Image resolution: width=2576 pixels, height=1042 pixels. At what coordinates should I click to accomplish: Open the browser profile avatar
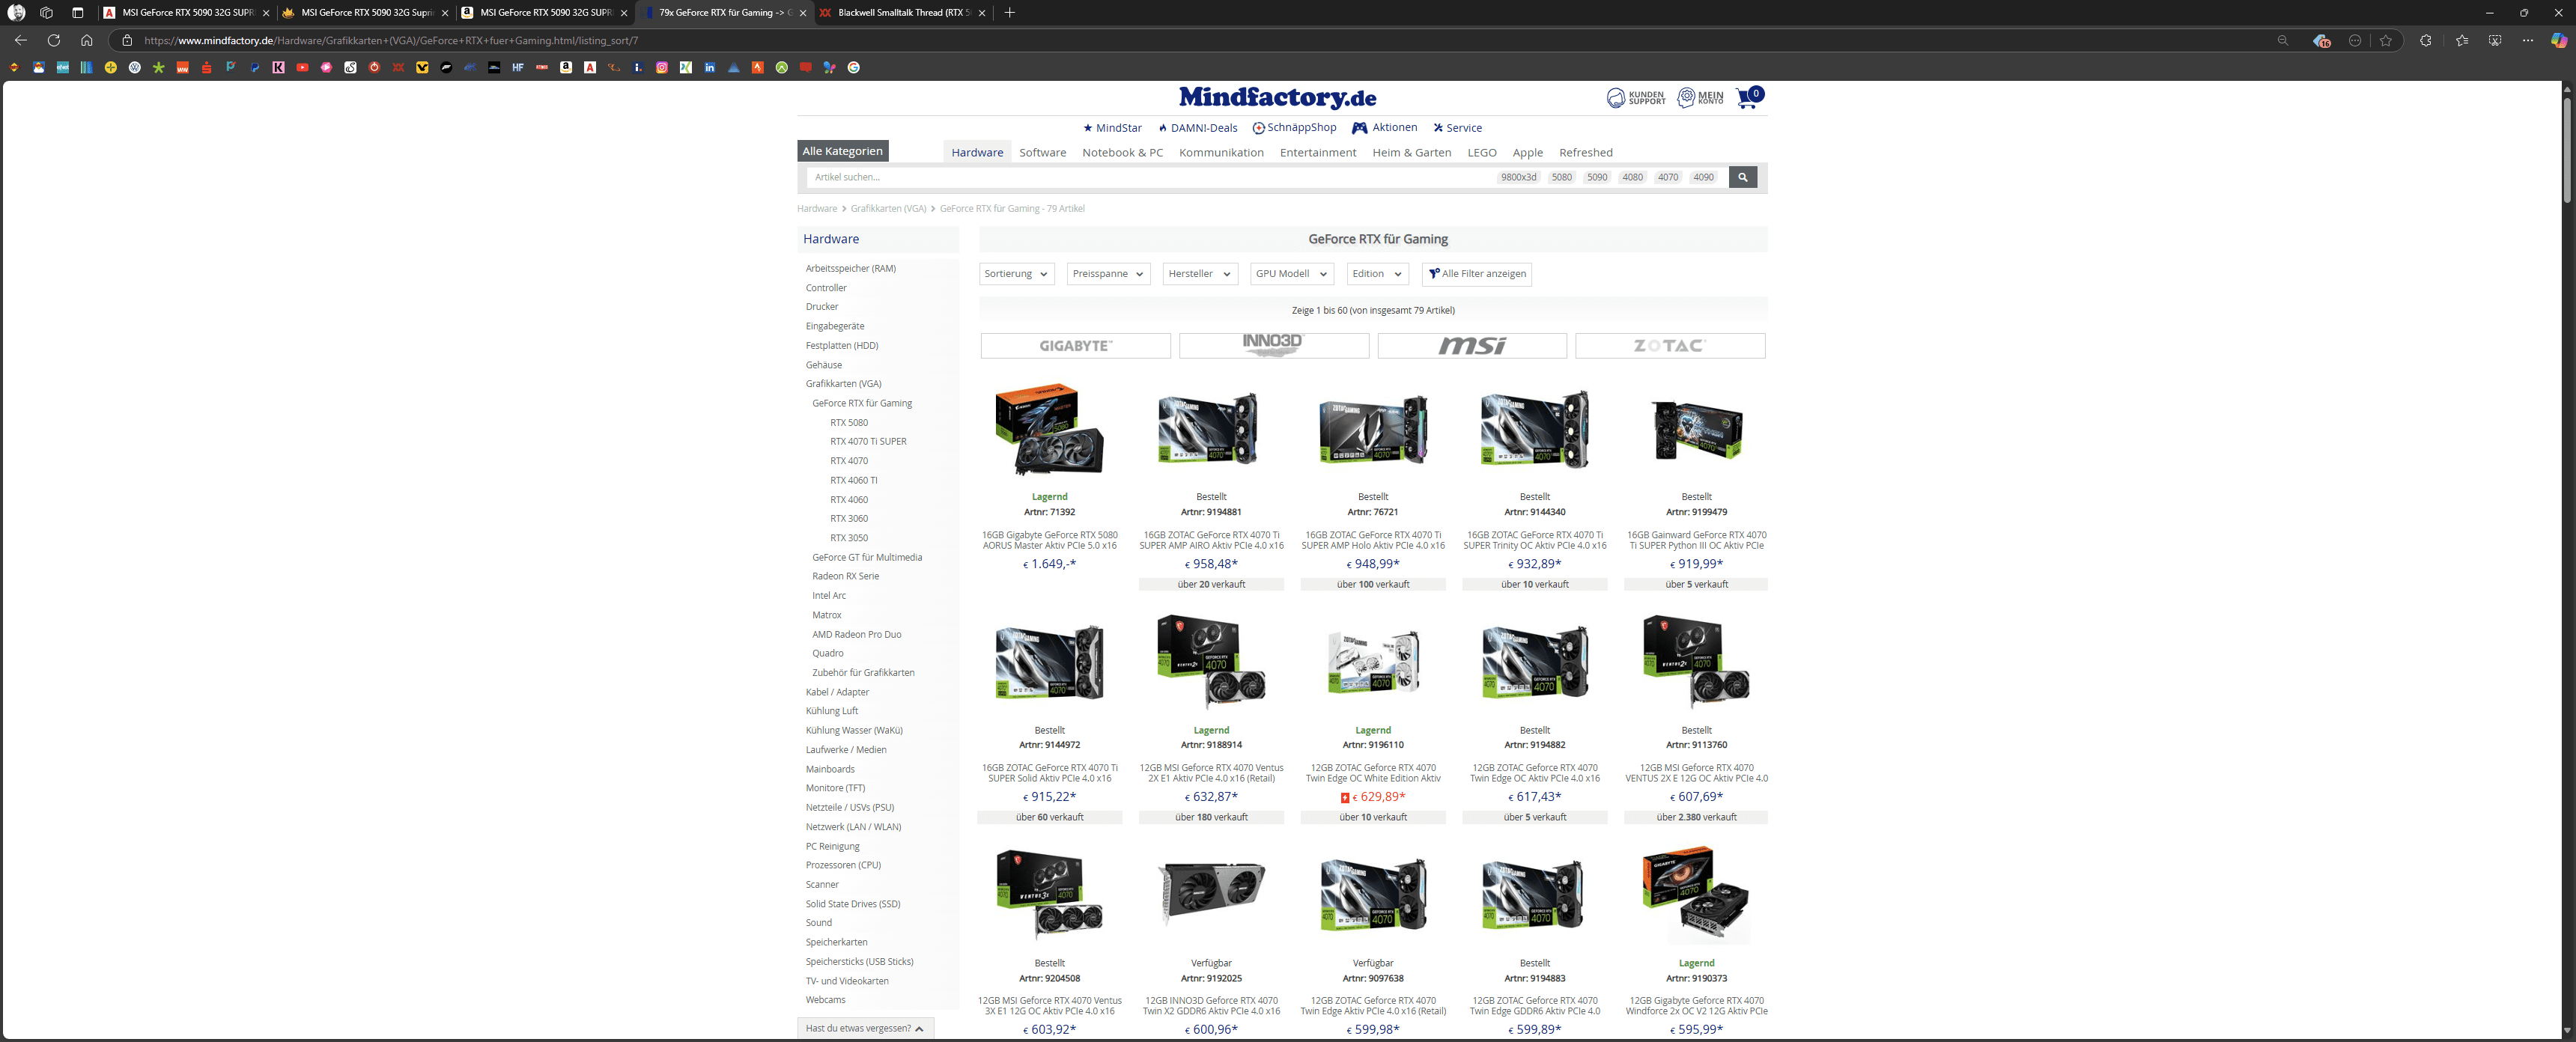16,13
